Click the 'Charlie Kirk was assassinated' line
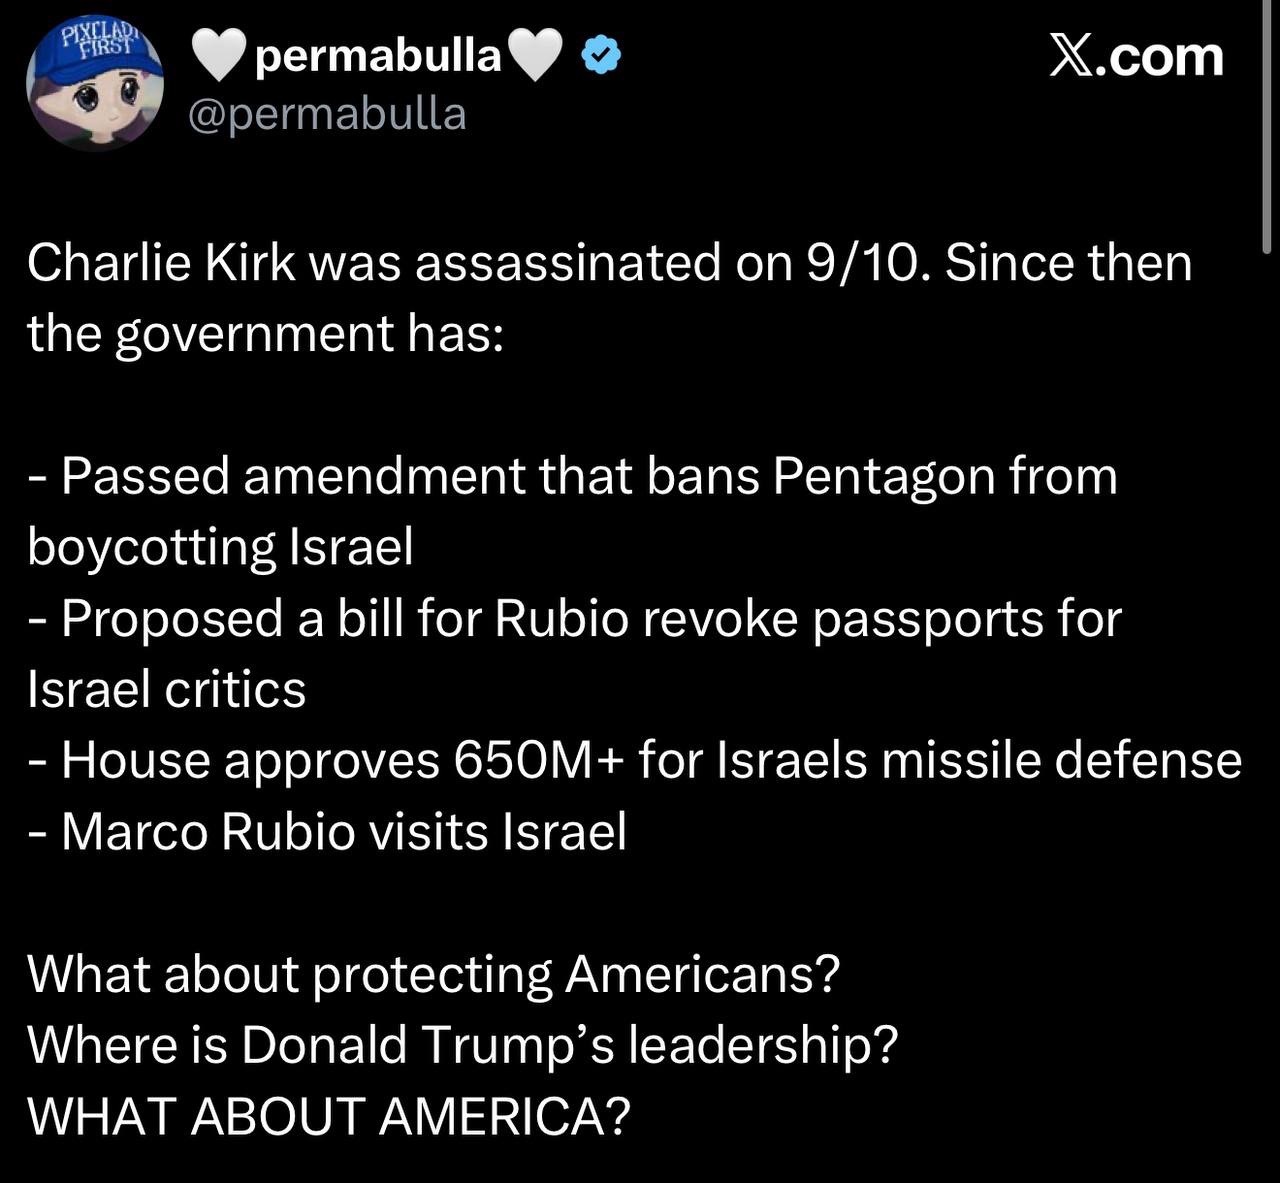This screenshot has width=1280, height=1183. [x=609, y=264]
